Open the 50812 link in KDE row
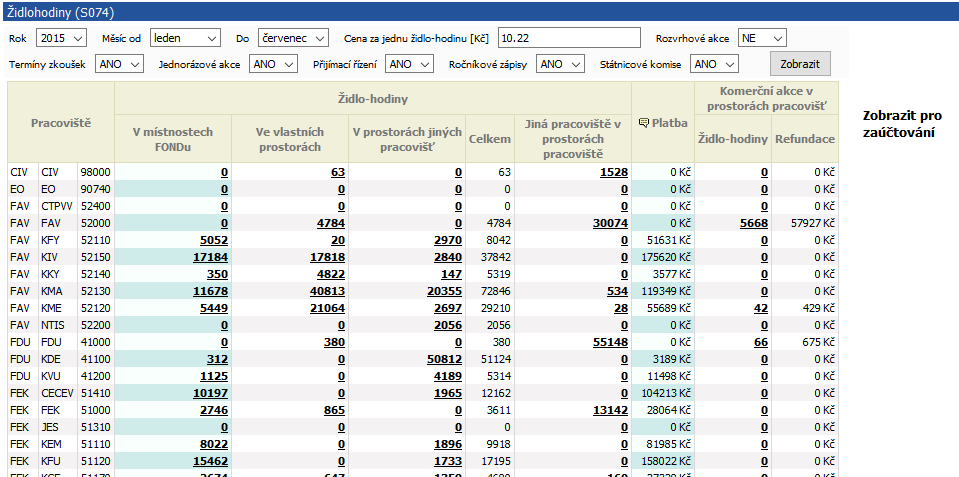Image resolution: width=959 pixels, height=477 pixels. (445, 359)
